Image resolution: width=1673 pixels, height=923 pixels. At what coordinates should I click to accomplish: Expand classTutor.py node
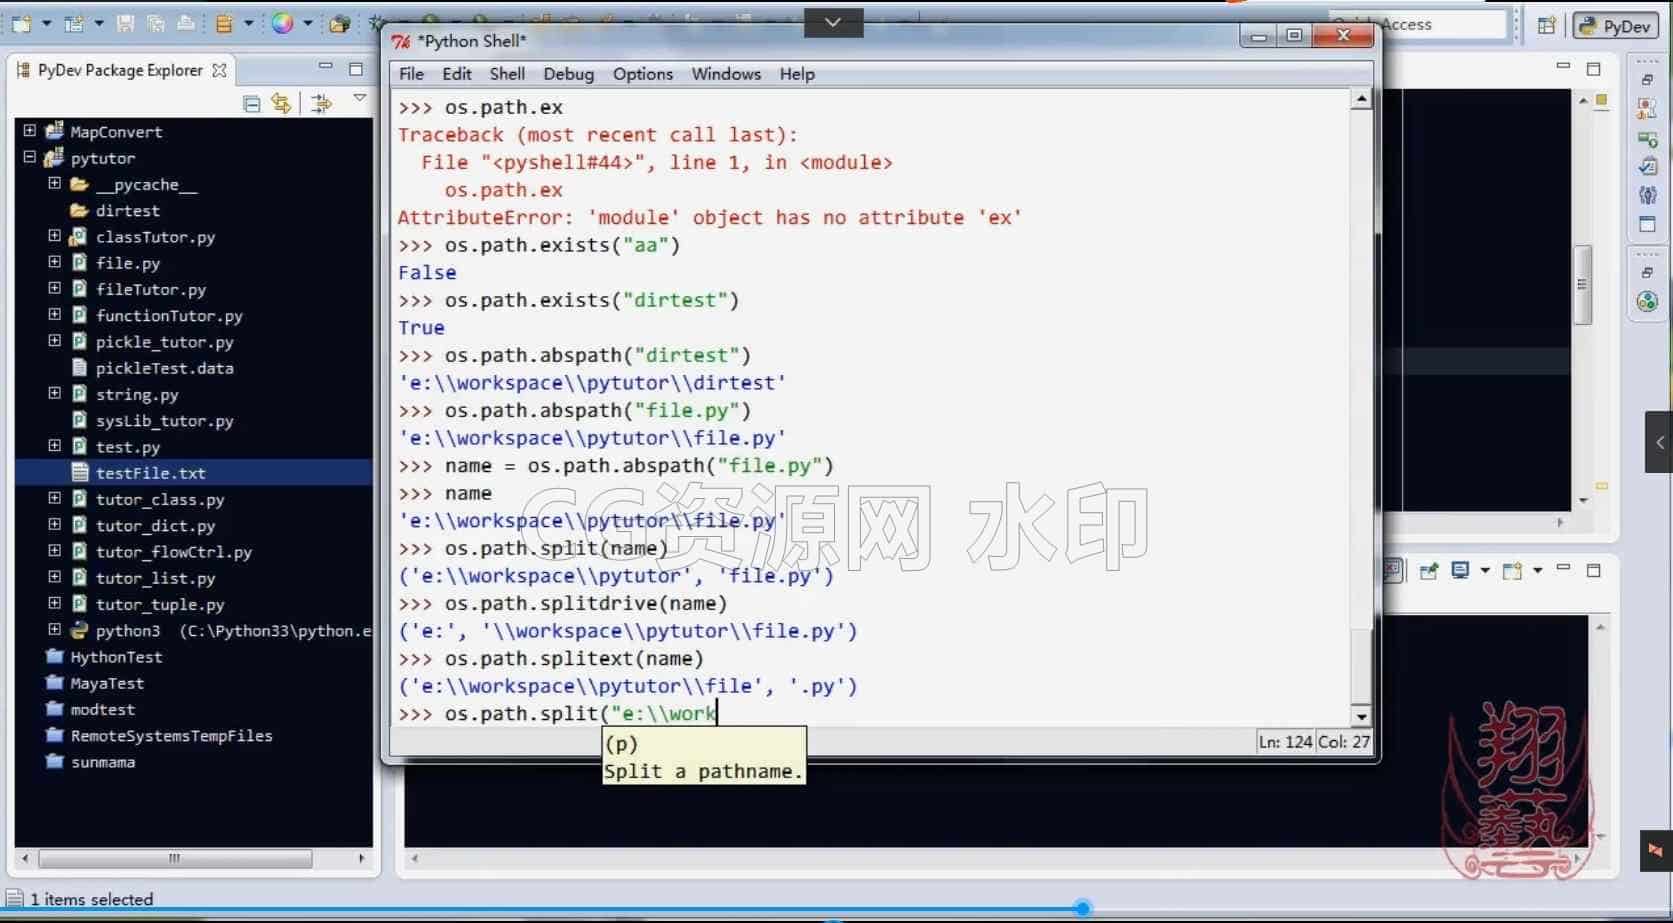[55, 235]
